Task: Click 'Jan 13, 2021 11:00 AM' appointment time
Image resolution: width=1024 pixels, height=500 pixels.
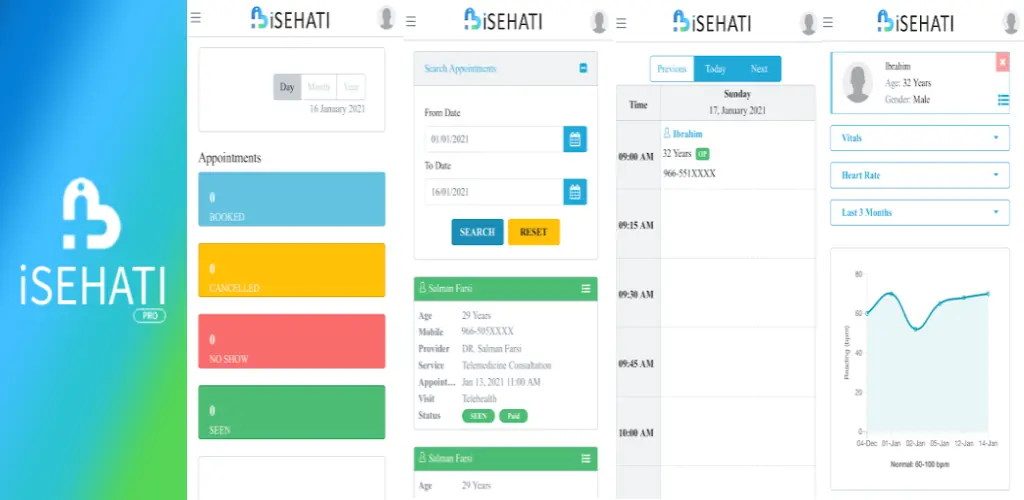Action: 501,382
